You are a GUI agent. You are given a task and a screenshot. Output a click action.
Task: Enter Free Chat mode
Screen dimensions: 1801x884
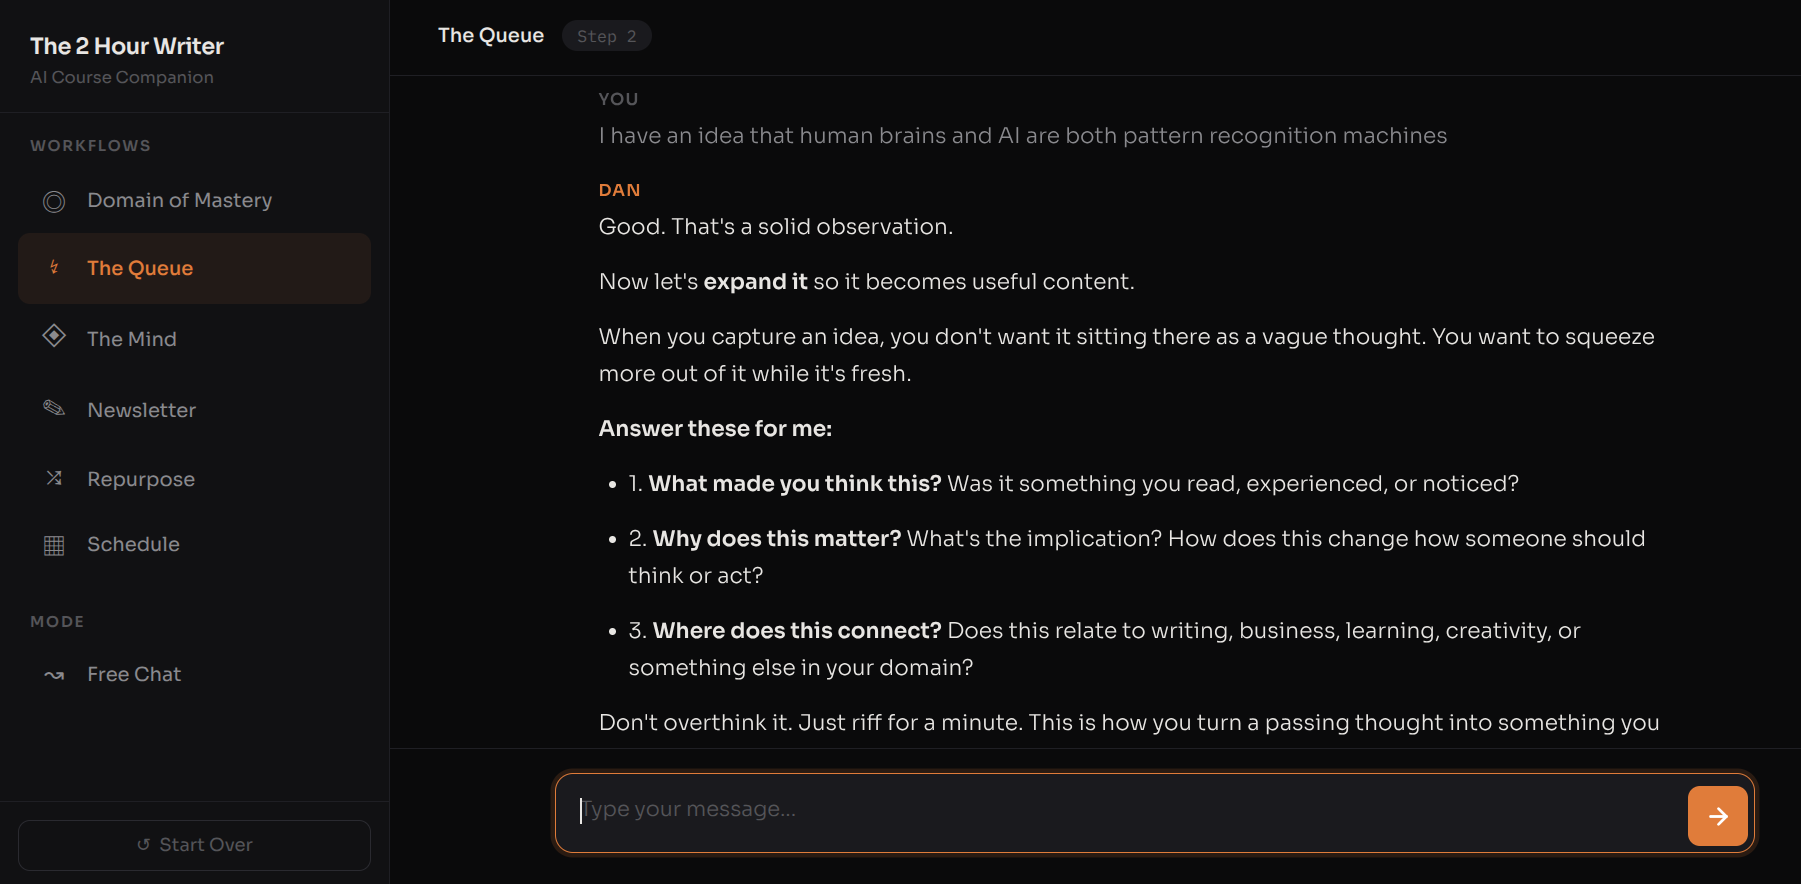click(x=134, y=674)
